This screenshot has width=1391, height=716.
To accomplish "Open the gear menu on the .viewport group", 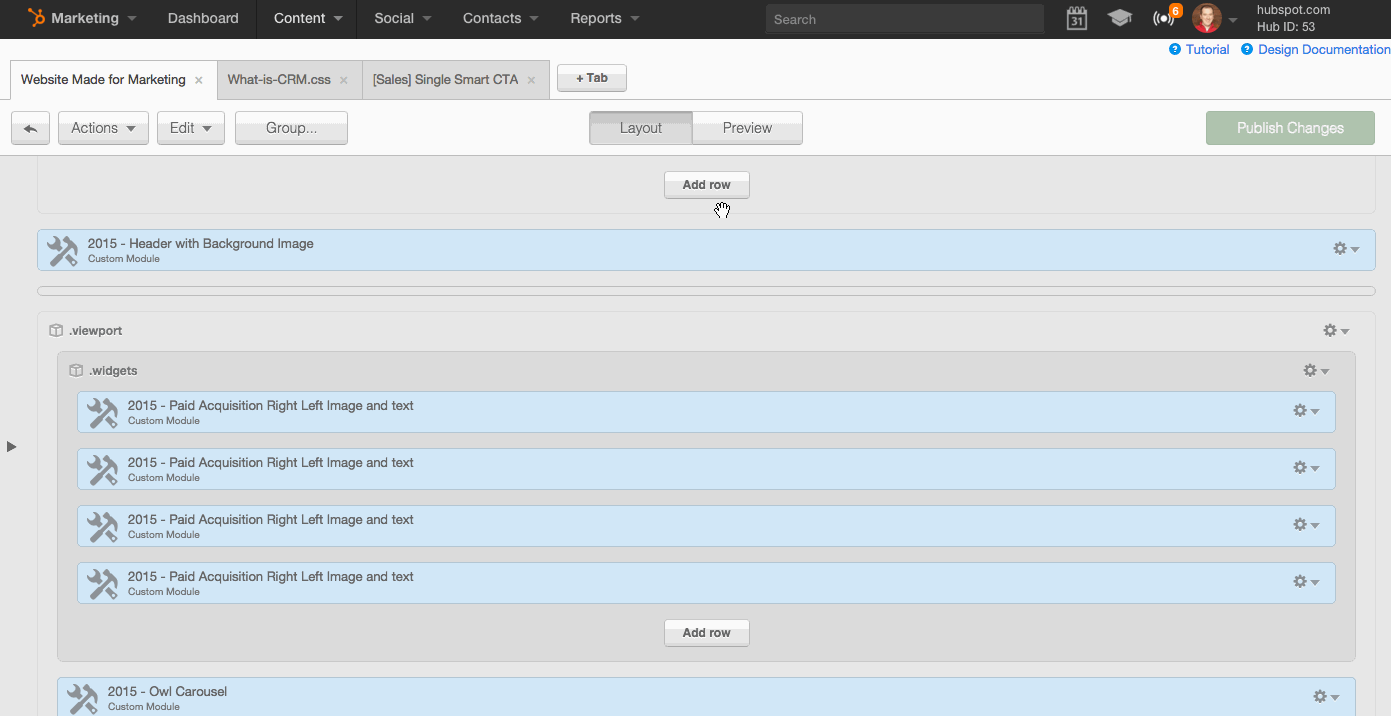I will pyautogui.click(x=1335, y=330).
